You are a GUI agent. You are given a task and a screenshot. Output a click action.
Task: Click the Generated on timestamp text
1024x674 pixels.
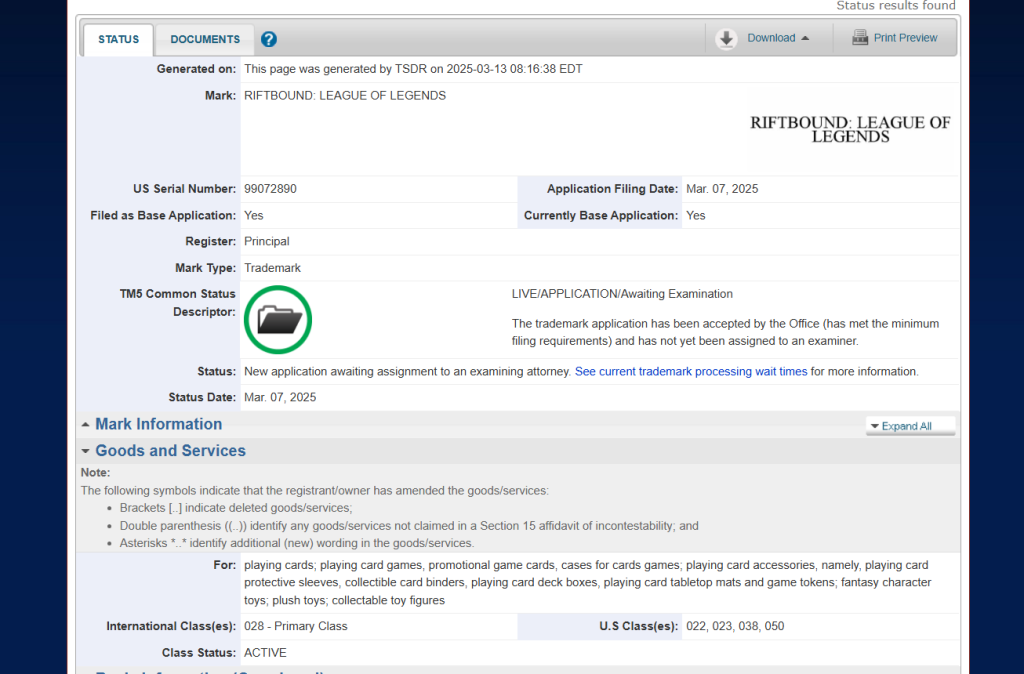coord(413,69)
